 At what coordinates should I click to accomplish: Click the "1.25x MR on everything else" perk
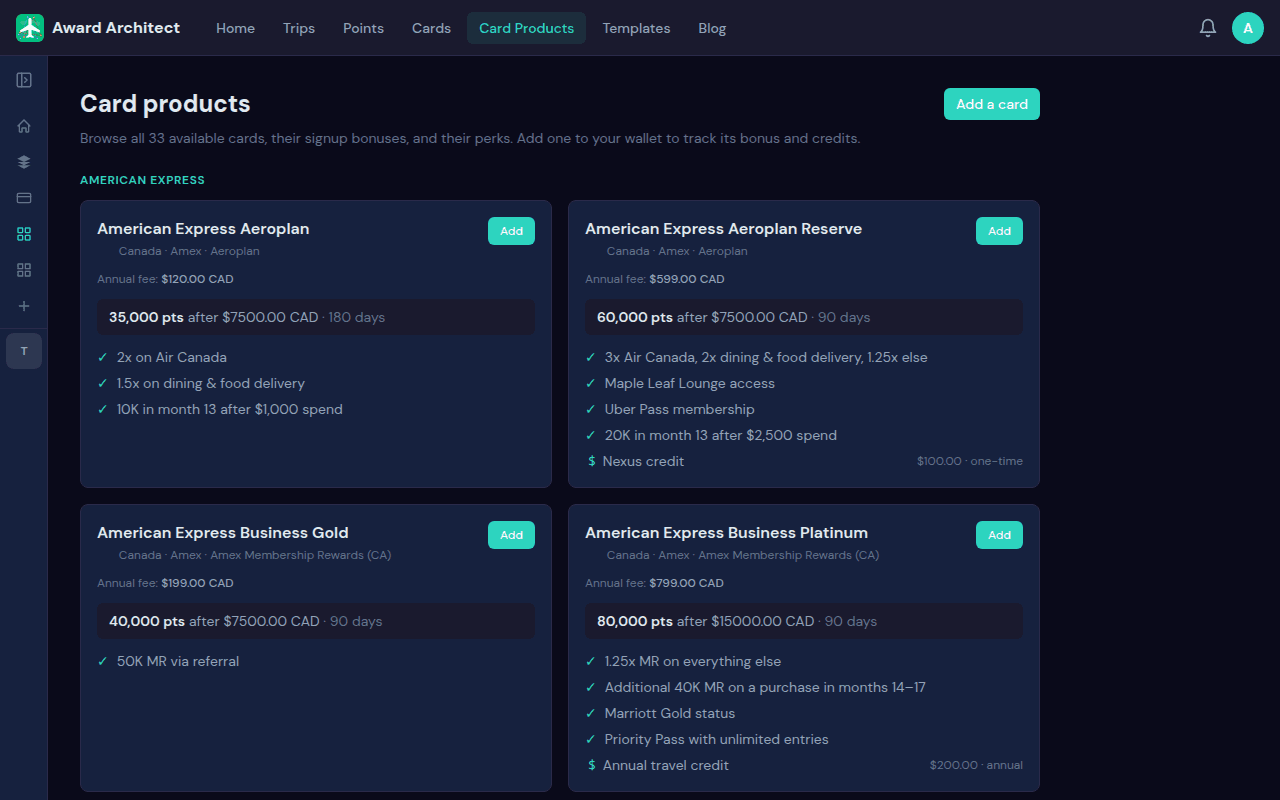[693, 661]
